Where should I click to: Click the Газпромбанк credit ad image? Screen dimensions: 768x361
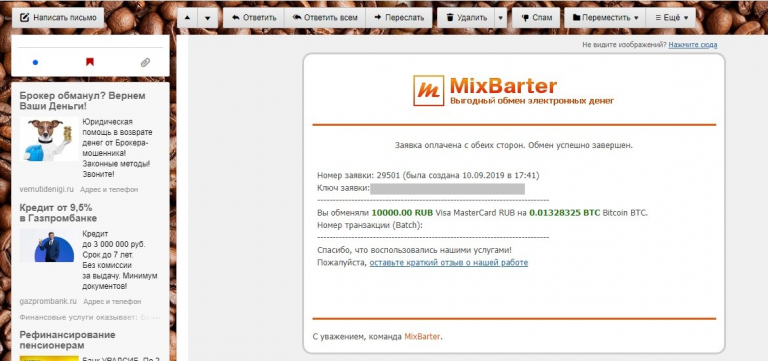(47, 245)
